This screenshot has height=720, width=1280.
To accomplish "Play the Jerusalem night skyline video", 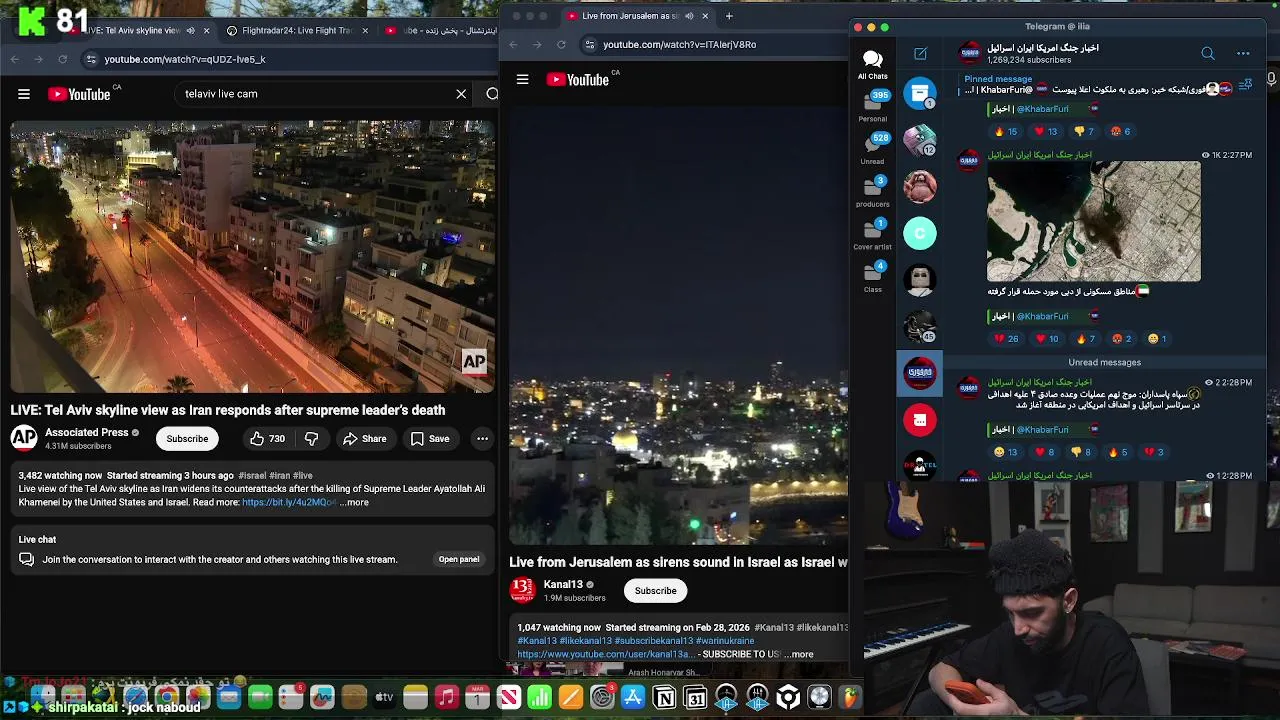I will pyautogui.click(x=679, y=325).
